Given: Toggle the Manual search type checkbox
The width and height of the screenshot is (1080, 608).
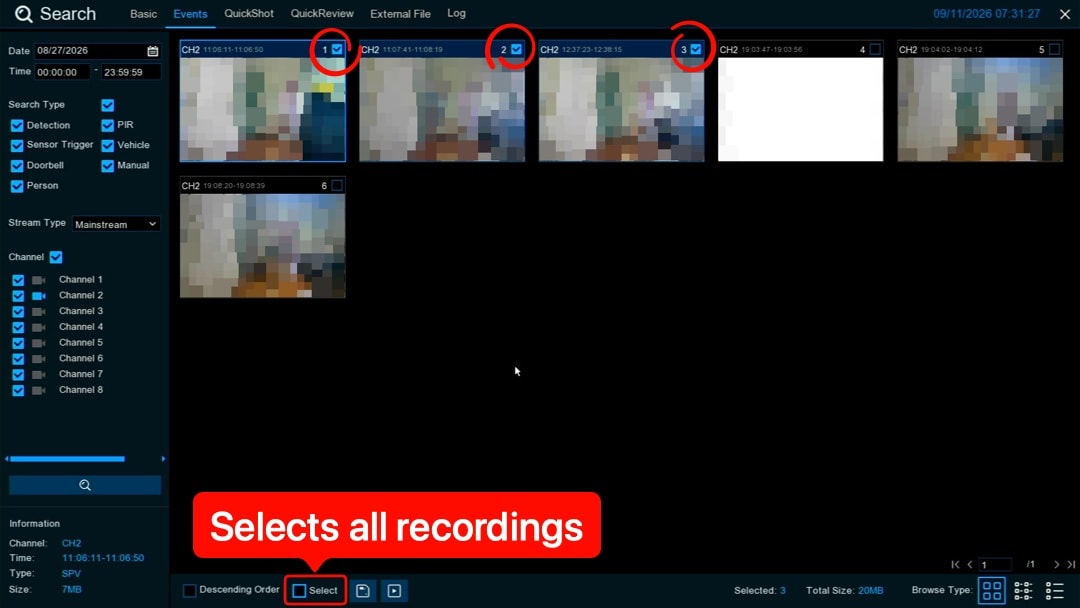Looking at the screenshot, I should tap(107, 166).
